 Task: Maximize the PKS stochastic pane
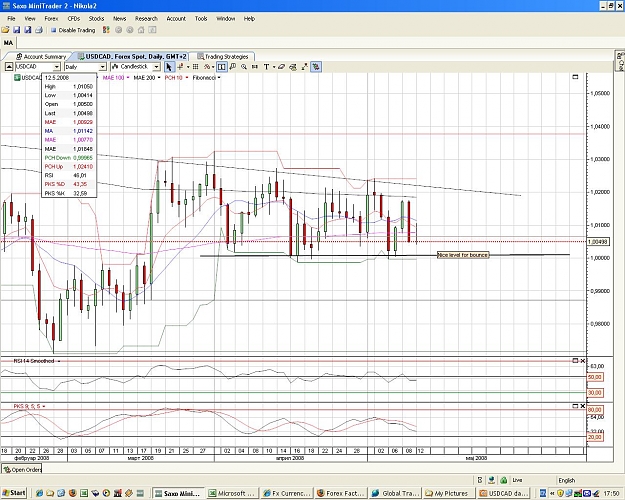[575, 406]
